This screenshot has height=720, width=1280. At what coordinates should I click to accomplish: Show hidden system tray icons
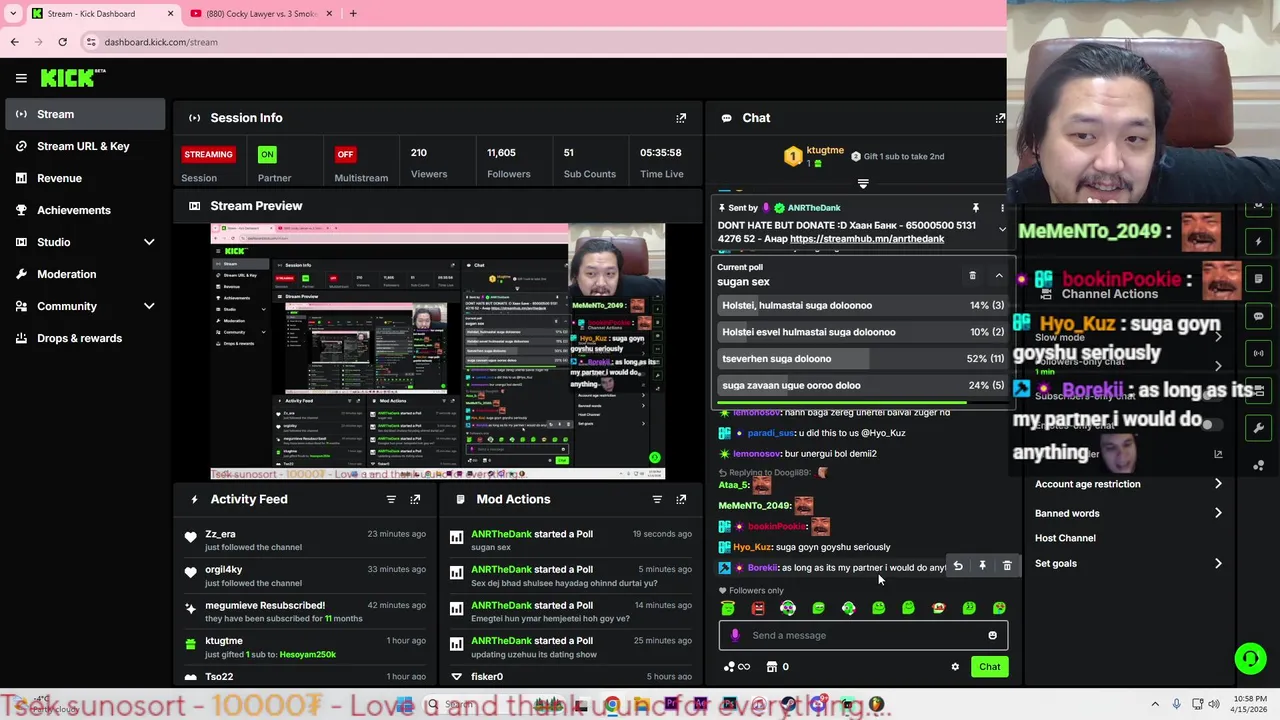pos(1155,705)
